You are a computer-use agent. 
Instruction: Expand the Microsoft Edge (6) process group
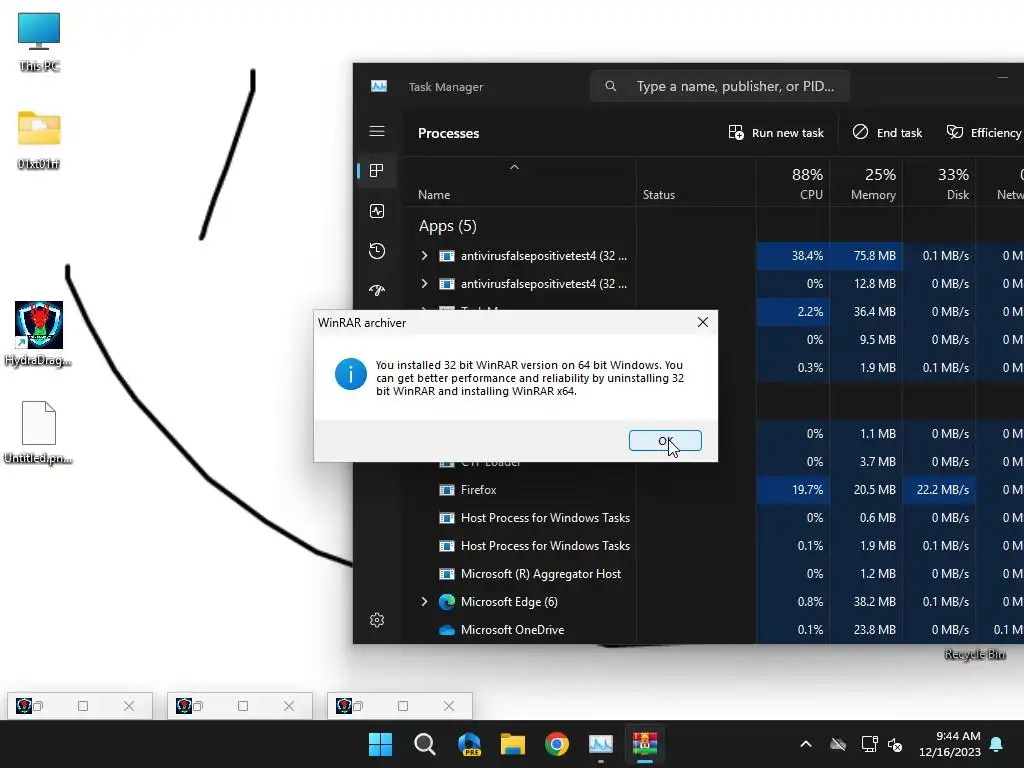pos(424,601)
